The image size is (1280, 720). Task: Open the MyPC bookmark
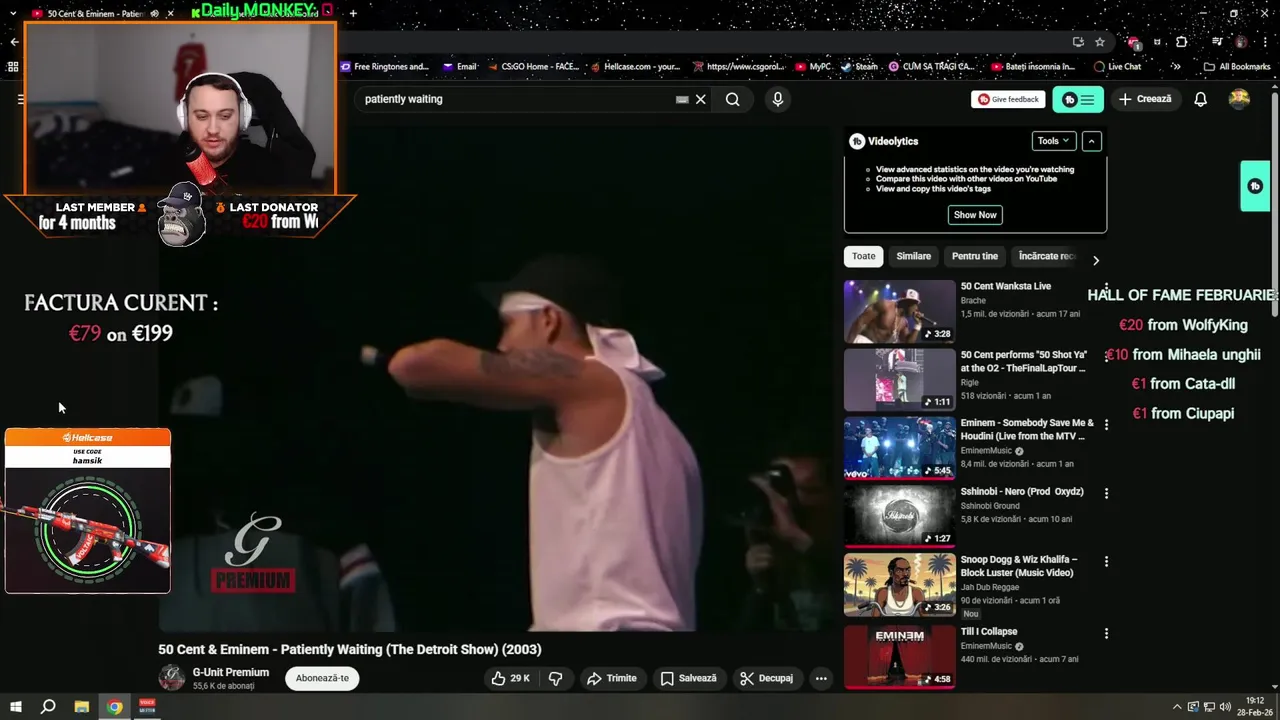813,67
